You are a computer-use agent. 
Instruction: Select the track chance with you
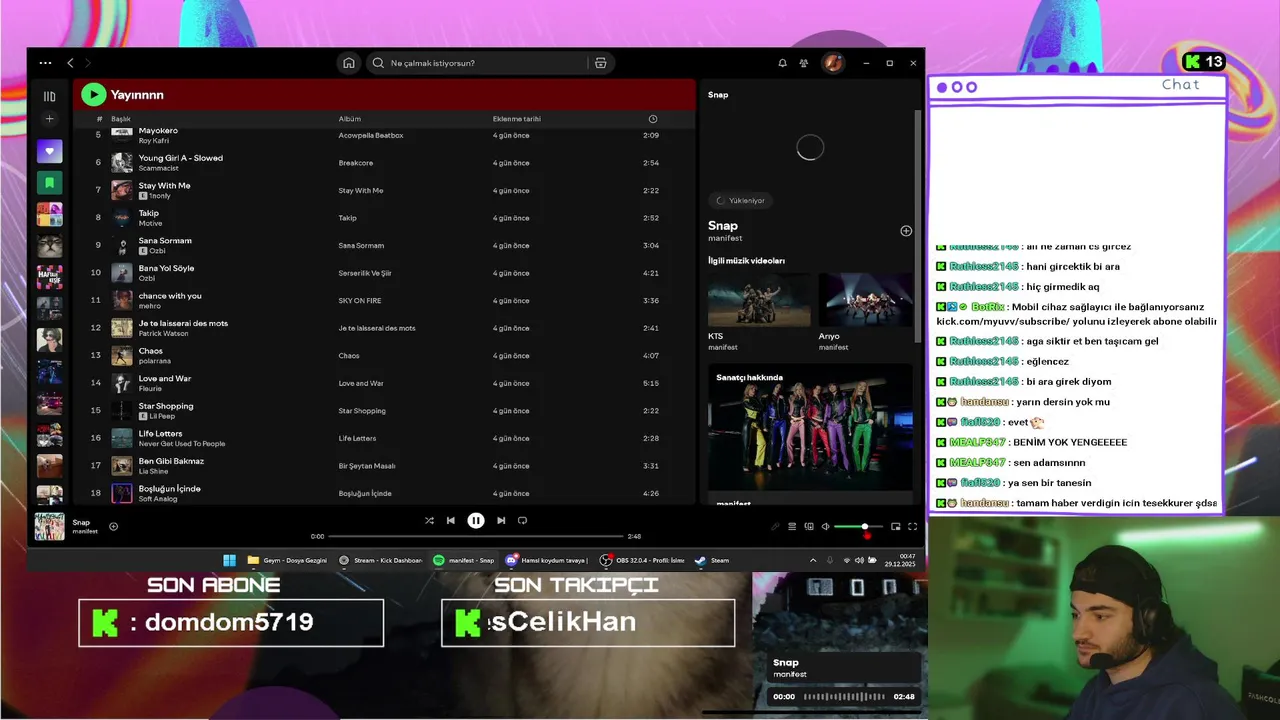click(170, 295)
